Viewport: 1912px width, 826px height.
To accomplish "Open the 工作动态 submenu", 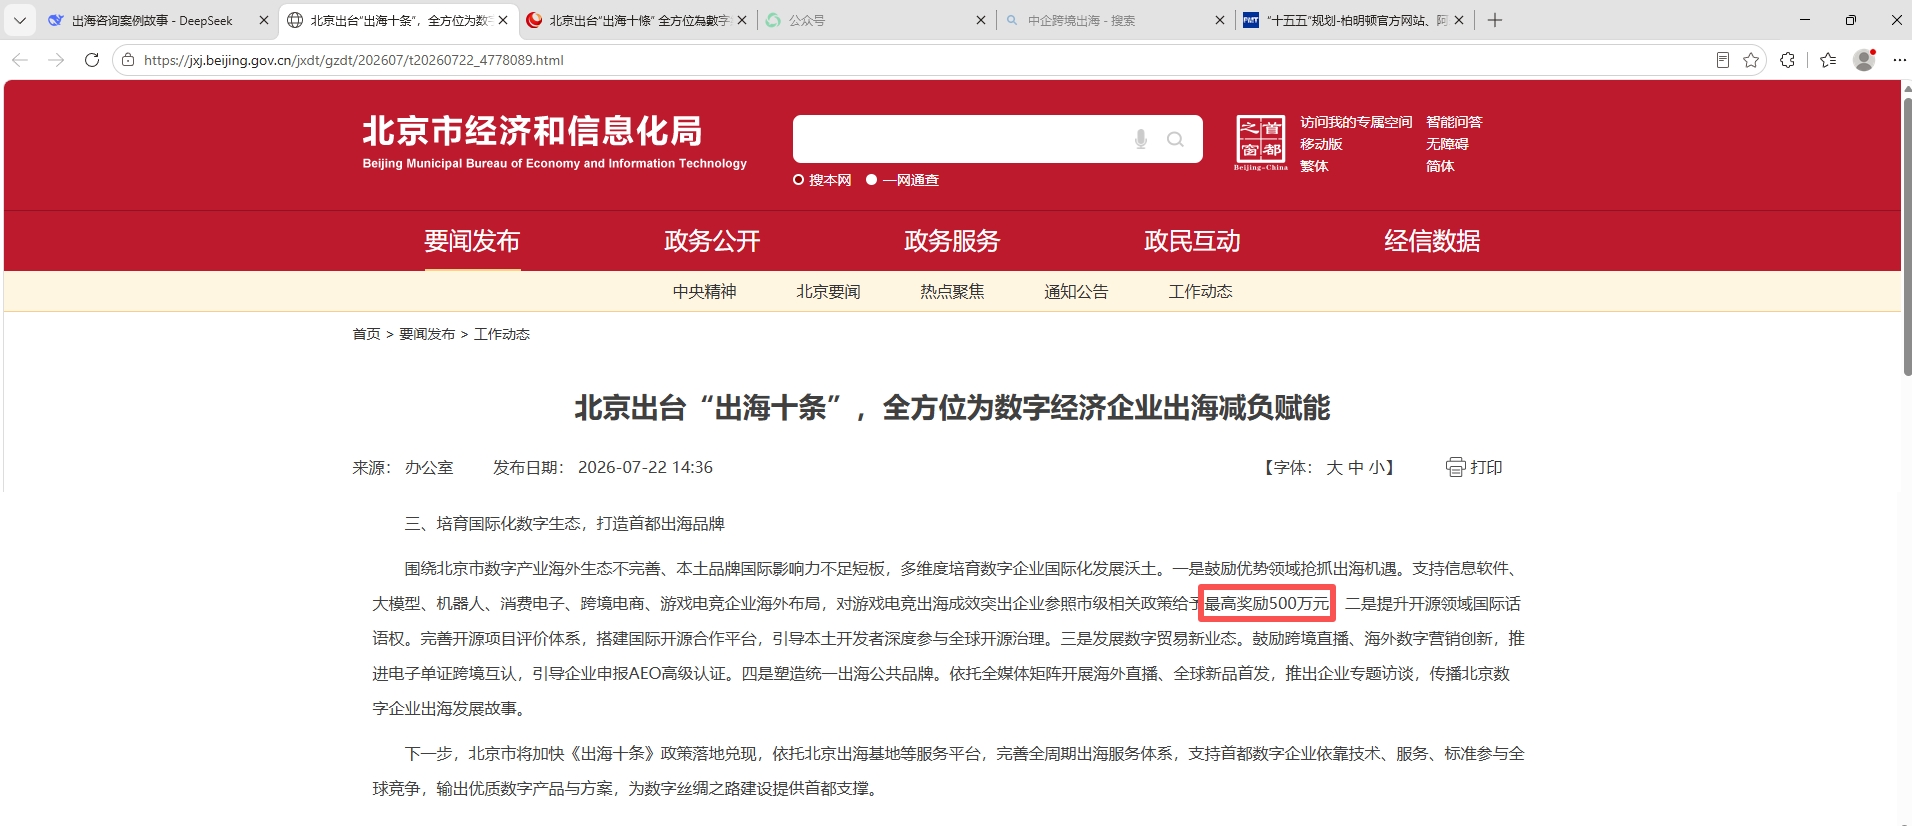I will (1200, 292).
